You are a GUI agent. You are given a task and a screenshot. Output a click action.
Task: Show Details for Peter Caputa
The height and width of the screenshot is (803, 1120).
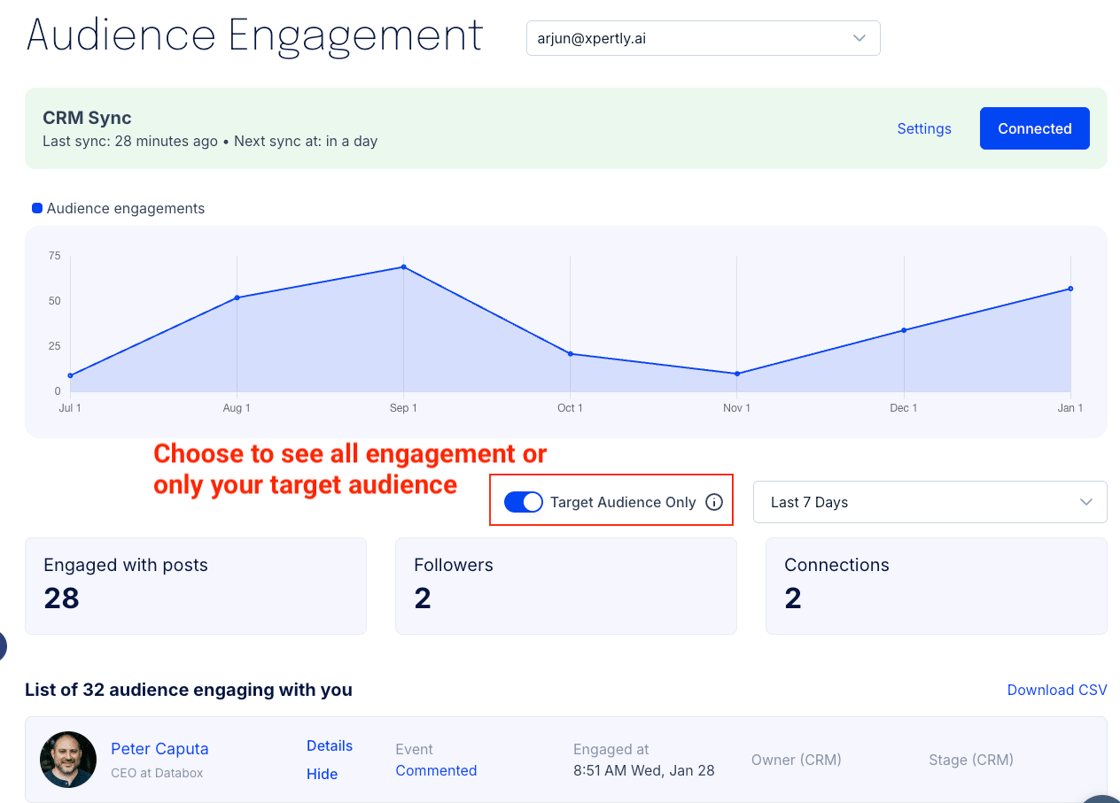330,746
